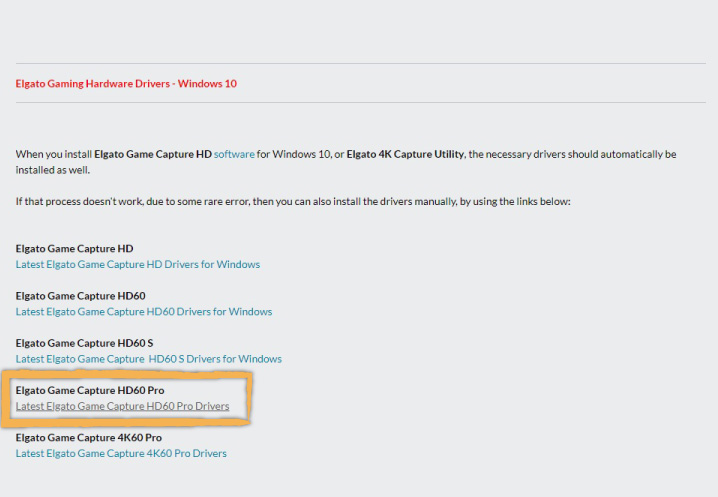Select the bold 'Elgato Game Capture HD60 Pro' heading
This screenshot has width=718, height=497.
pos(90,390)
